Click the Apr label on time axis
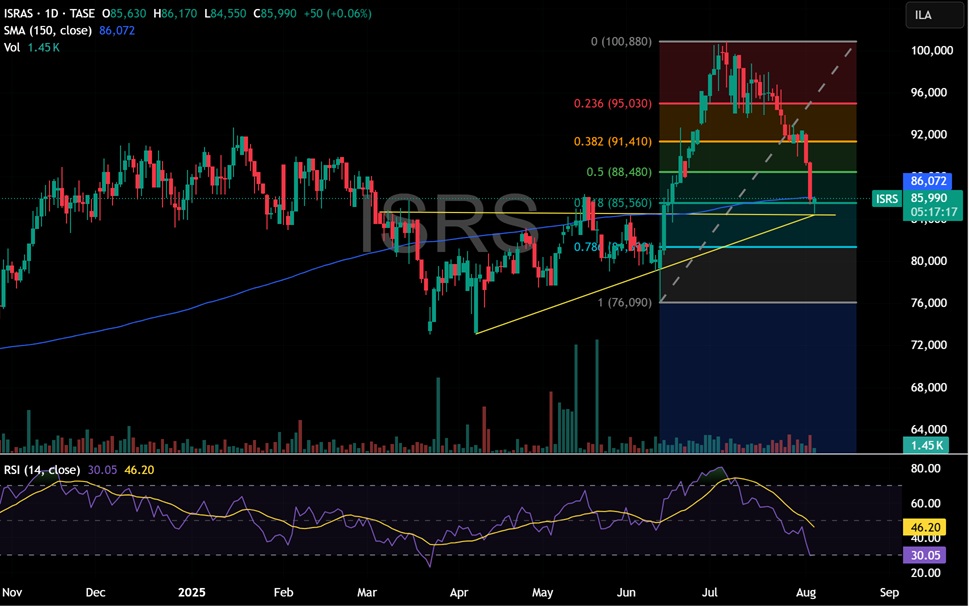Viewport: 969px width, 606px height. pyautogui.click(x=459, y=592)
